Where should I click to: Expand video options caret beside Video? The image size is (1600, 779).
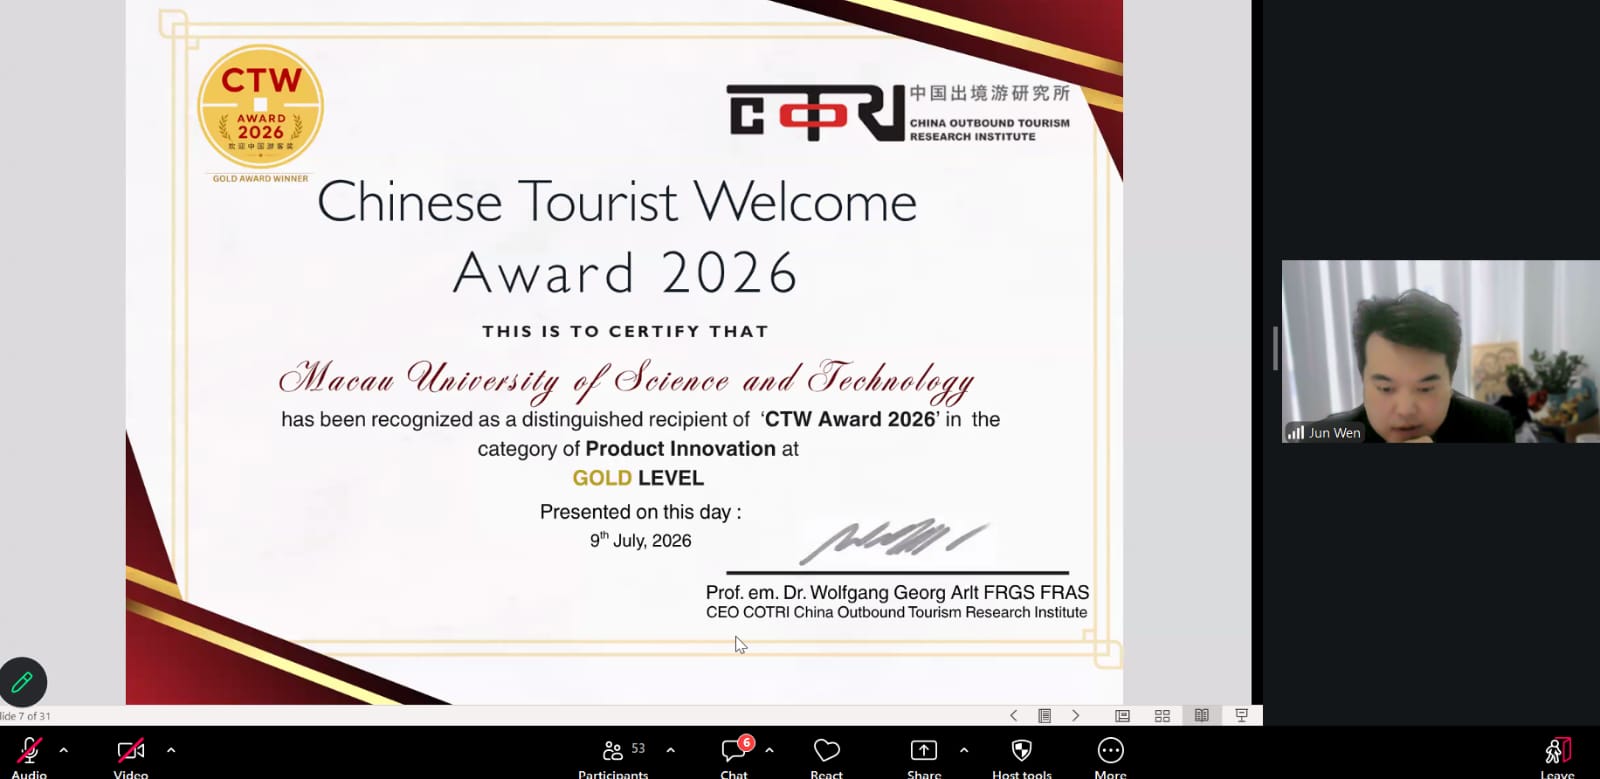(x=171, y=749)
